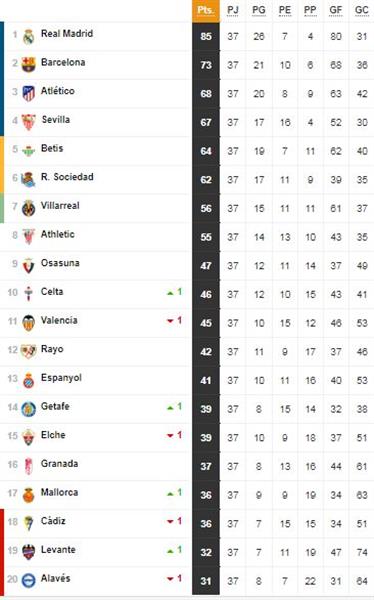Click Real Madrid's 85 points cell
Screen dimensions: 374x600
(206, 36)
